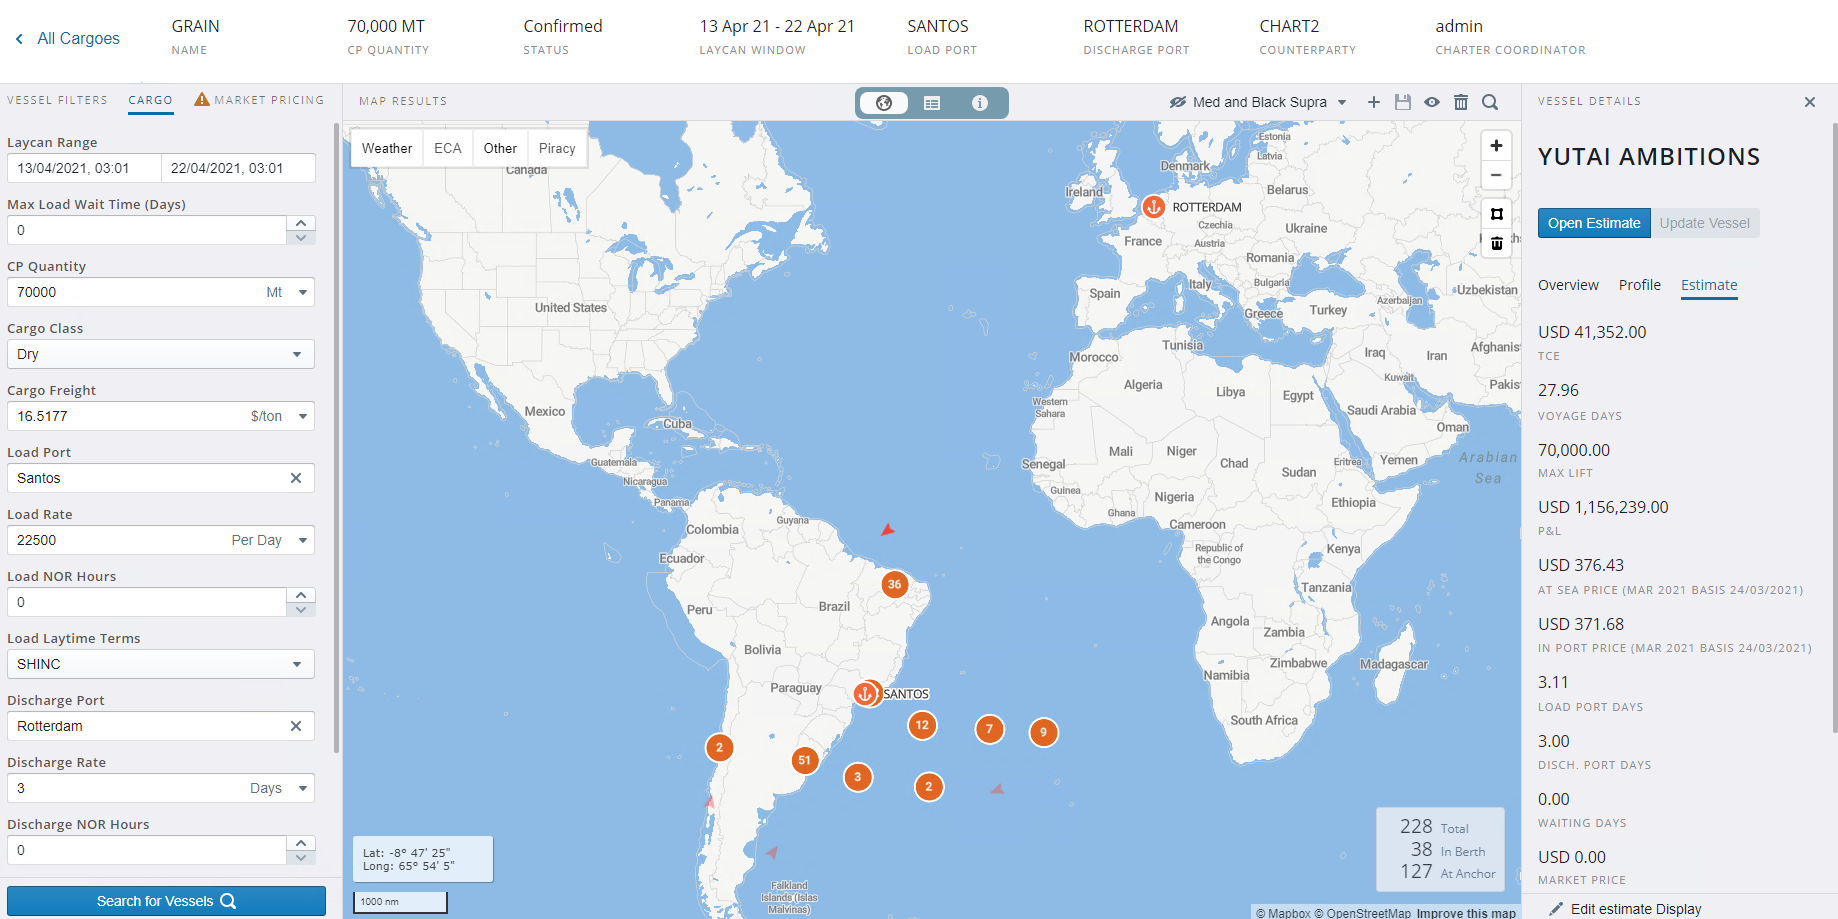
Task: Click the eye icon in the fleet toolbar
Action: click(1432, 102)
